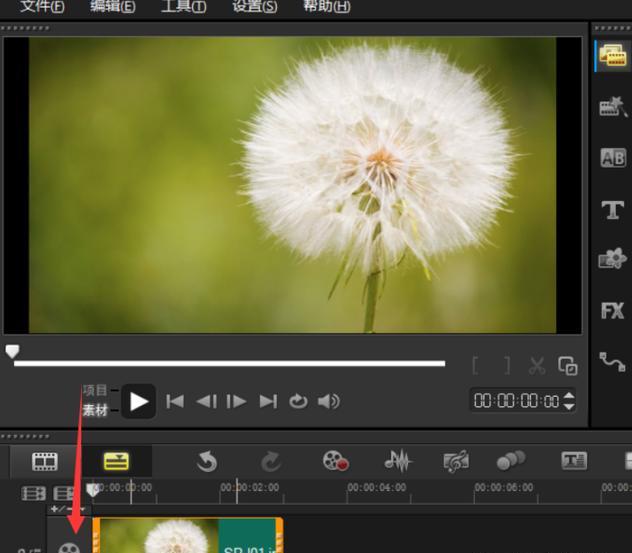The width and height of the screenshot is (632, 553).
Task: Enlarge the preview window
Action: click(x=567, y=366)
